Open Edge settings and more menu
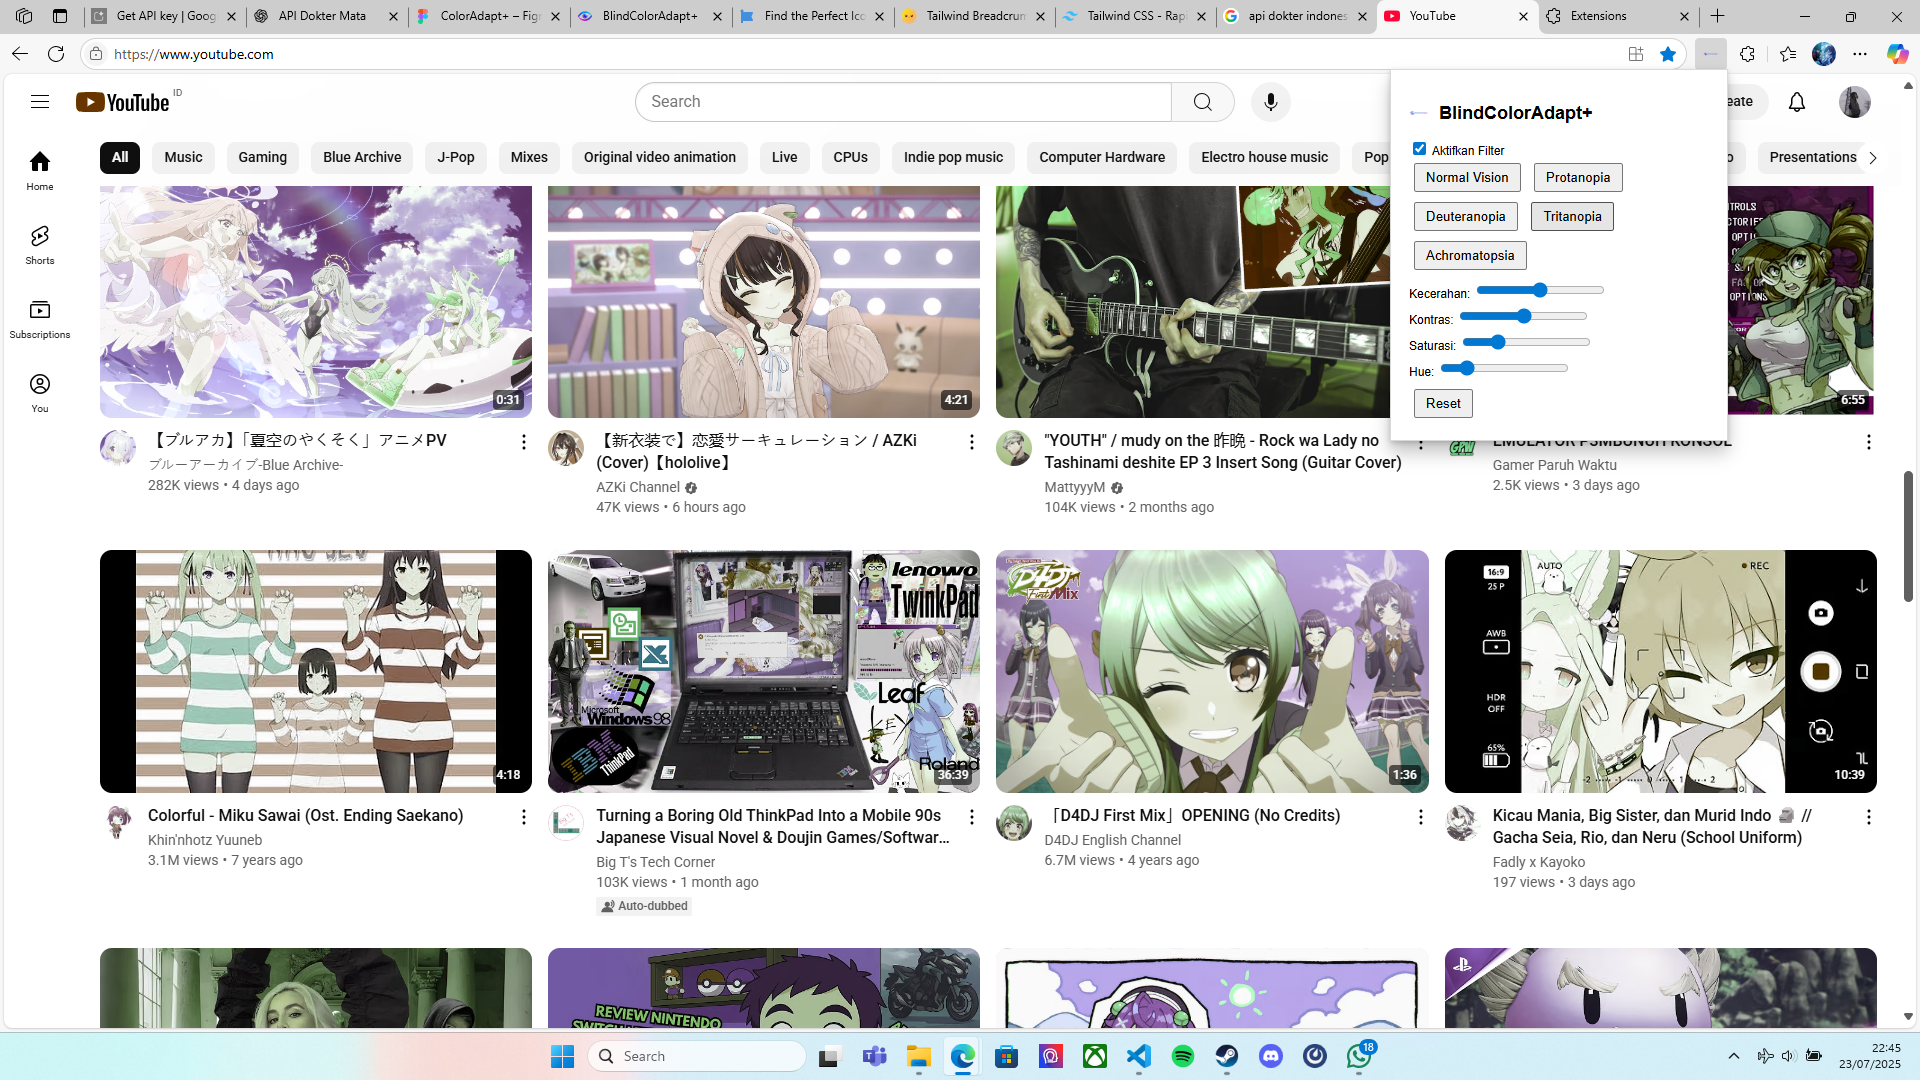The width and height of the screenshot is (1920, 1080). (x=1860, y=54)
